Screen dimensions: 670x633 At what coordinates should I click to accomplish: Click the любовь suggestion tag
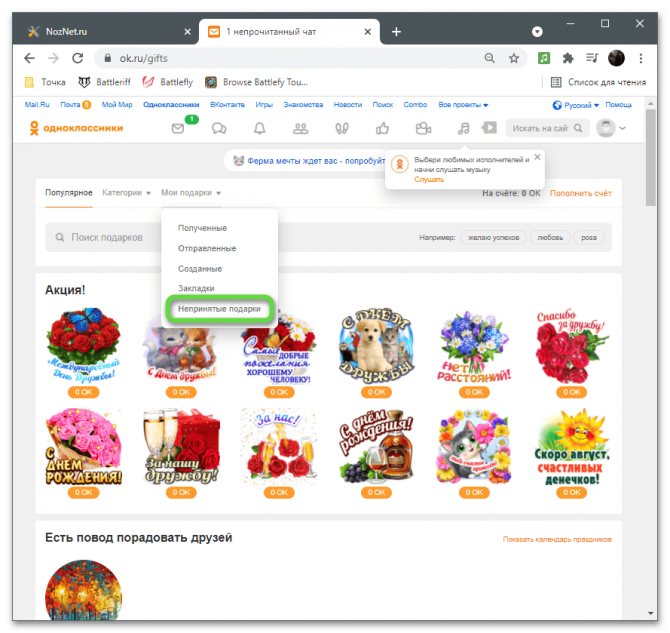[x=550, y=238]
